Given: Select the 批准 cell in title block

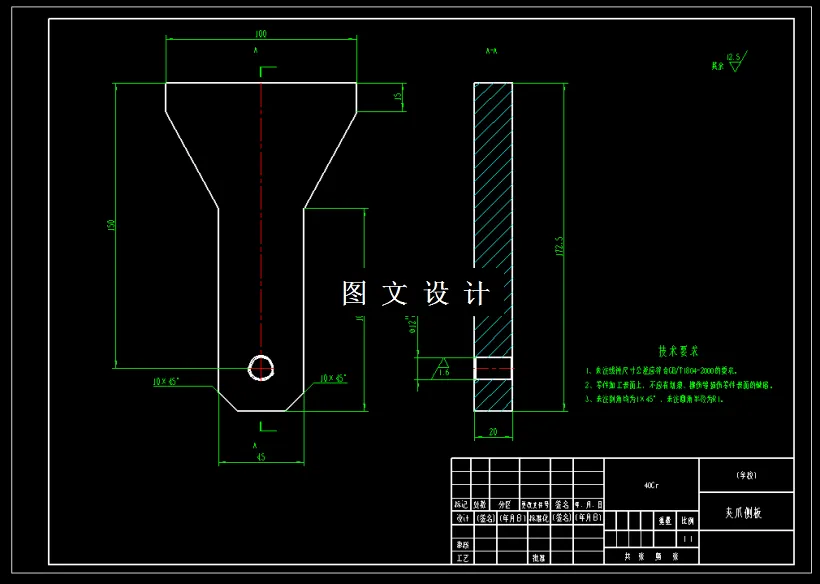Looking at the screenshot, I should (539, 558).
